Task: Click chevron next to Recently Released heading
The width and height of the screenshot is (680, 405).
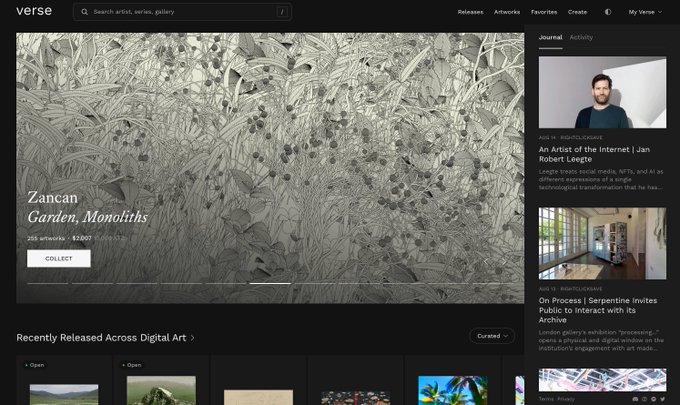Action: 192,338
